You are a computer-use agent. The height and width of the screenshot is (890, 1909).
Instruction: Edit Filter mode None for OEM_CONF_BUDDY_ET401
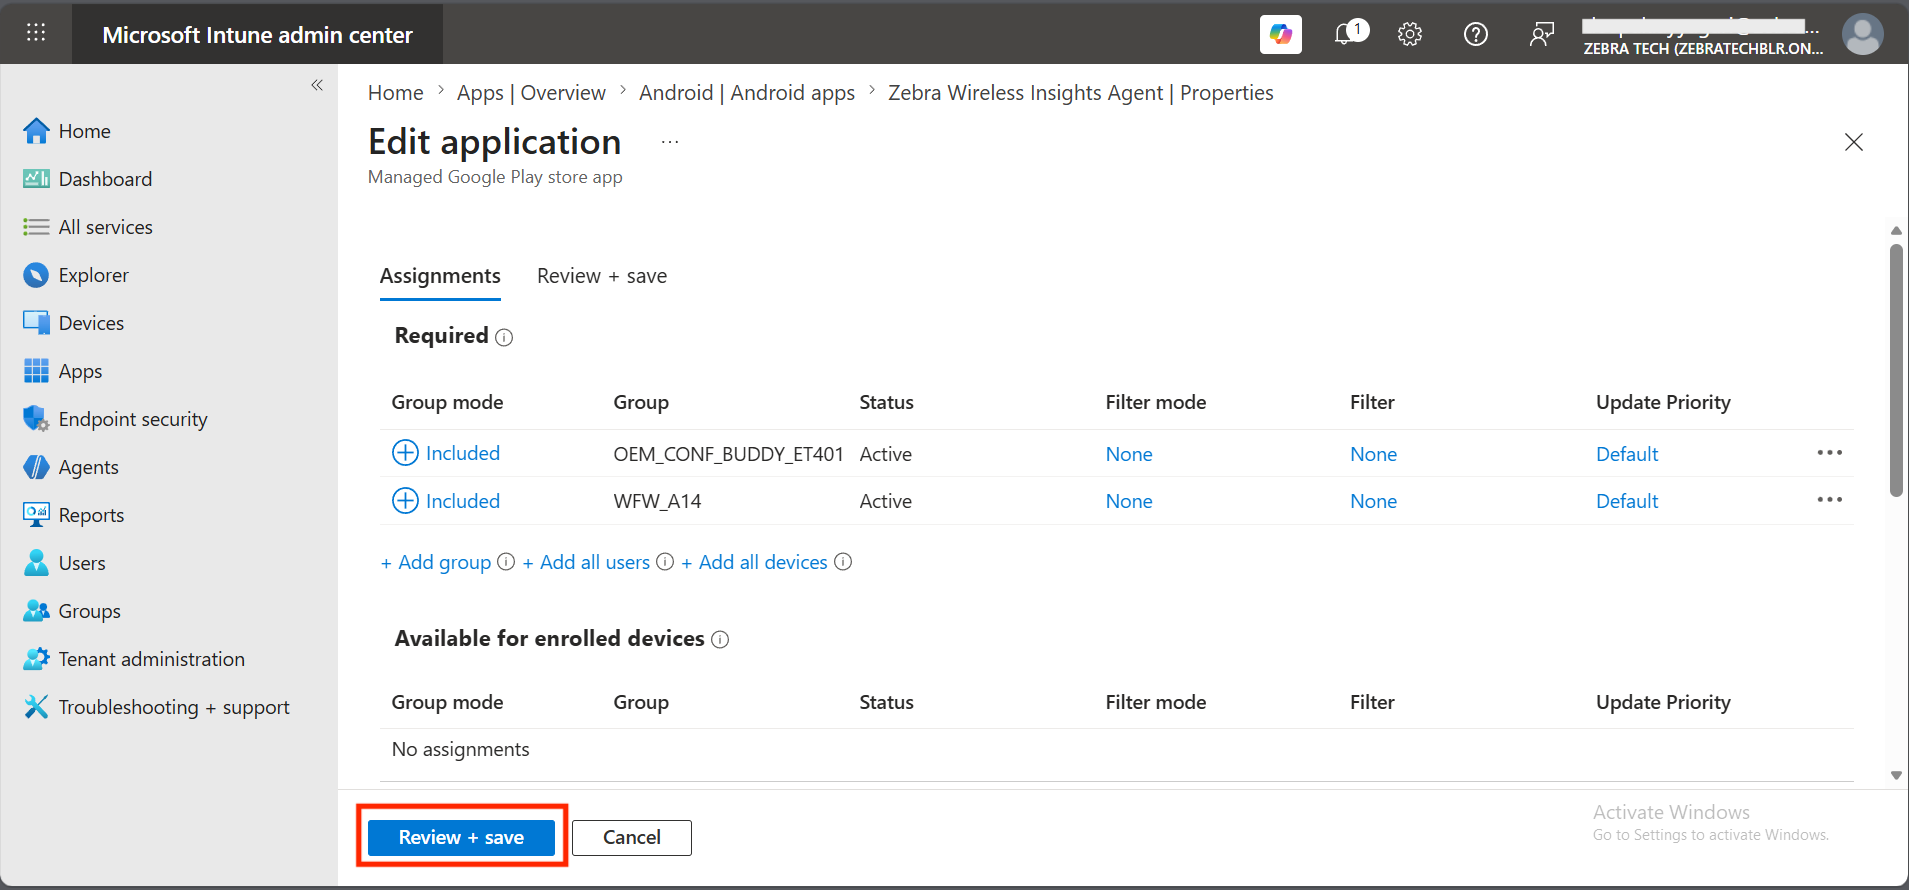[1129, 454]
